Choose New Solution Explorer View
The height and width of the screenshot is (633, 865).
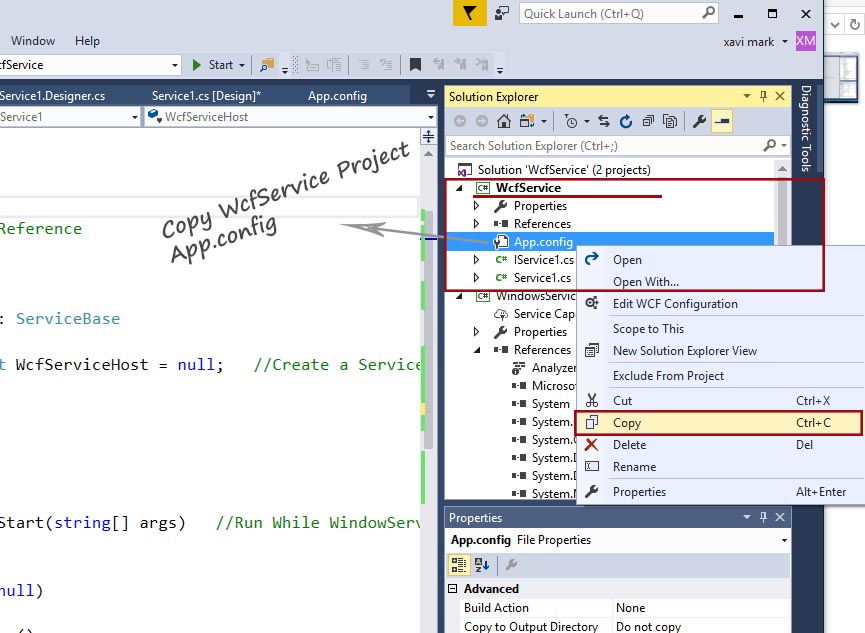click(x=685, y=350)
